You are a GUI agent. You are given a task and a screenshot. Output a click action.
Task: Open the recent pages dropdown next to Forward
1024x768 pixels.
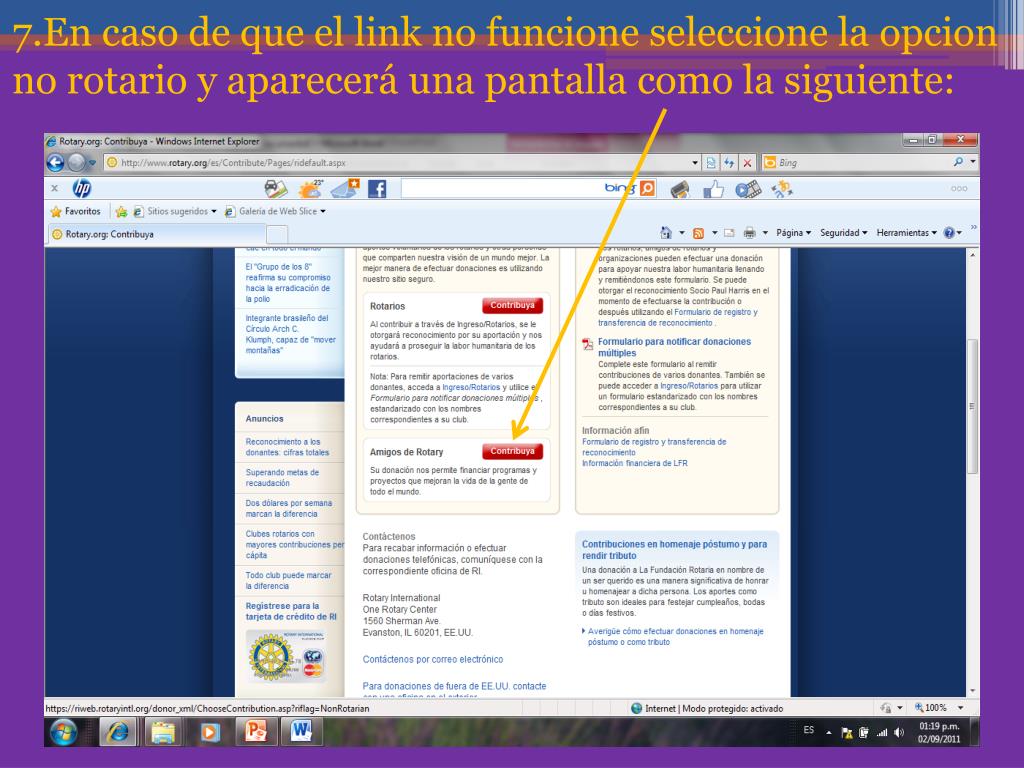coord(92,163)
